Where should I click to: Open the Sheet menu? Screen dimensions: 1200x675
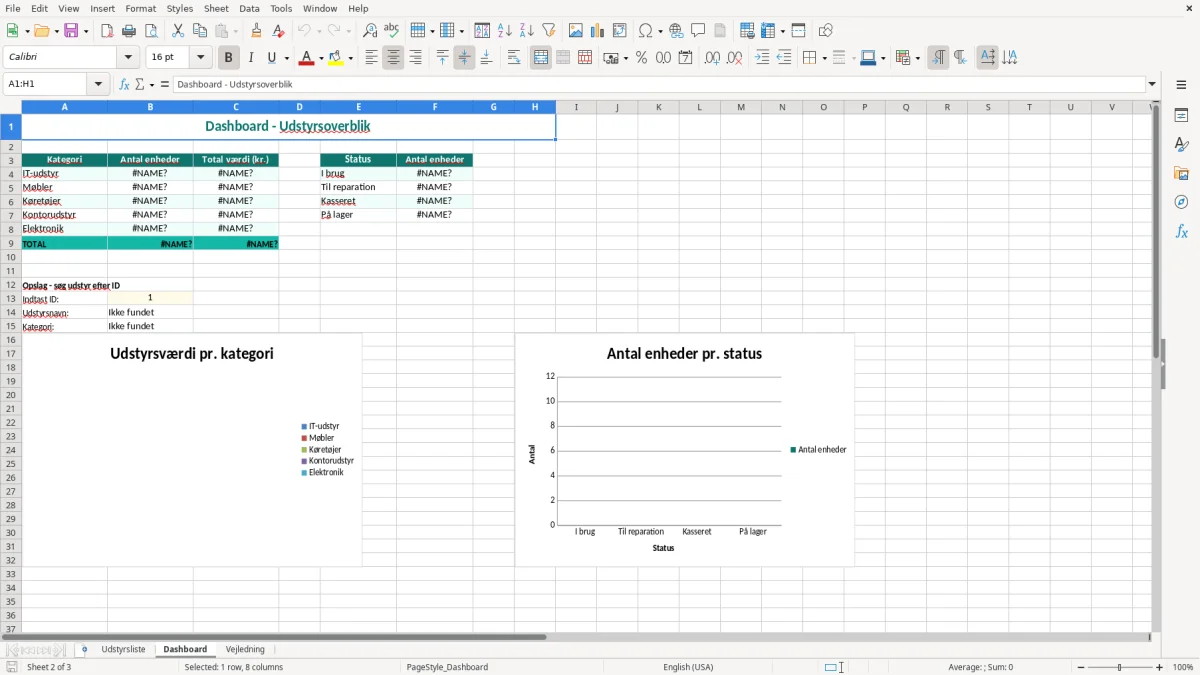tap(216, 8)
